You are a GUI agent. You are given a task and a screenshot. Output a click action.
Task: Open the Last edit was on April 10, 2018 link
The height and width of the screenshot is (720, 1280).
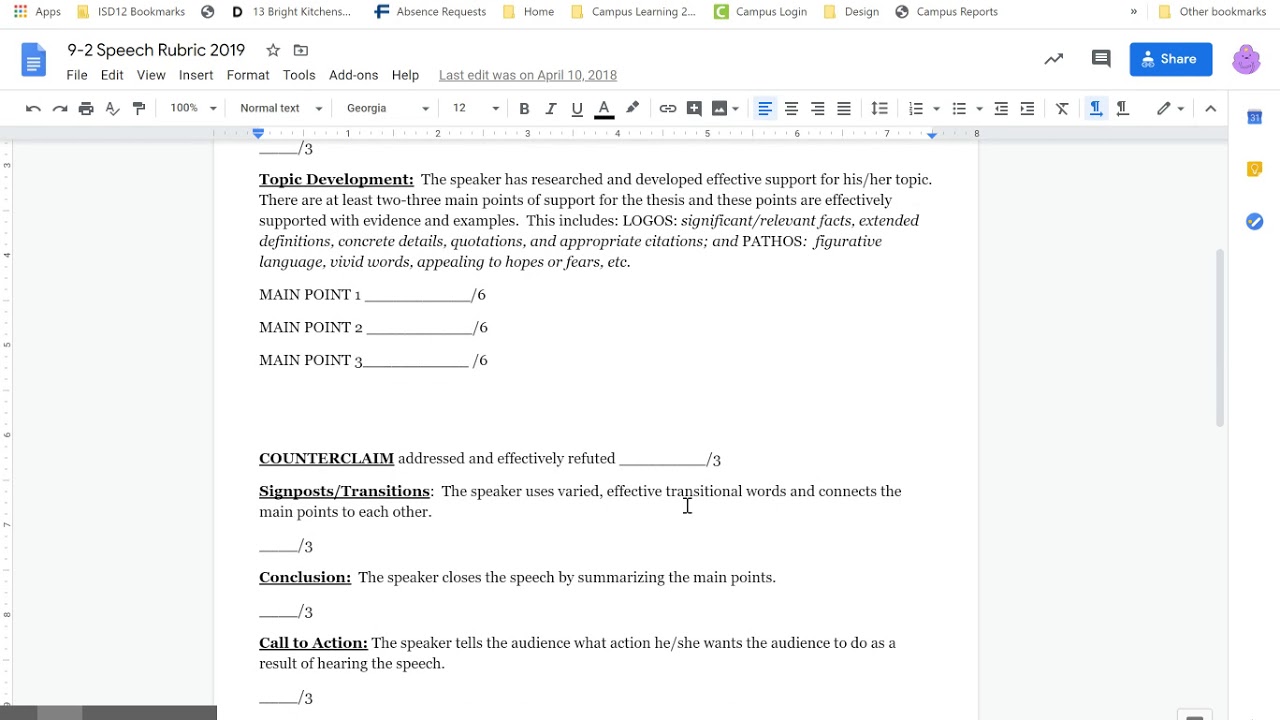pyautogui.click(x=528, y=75)
